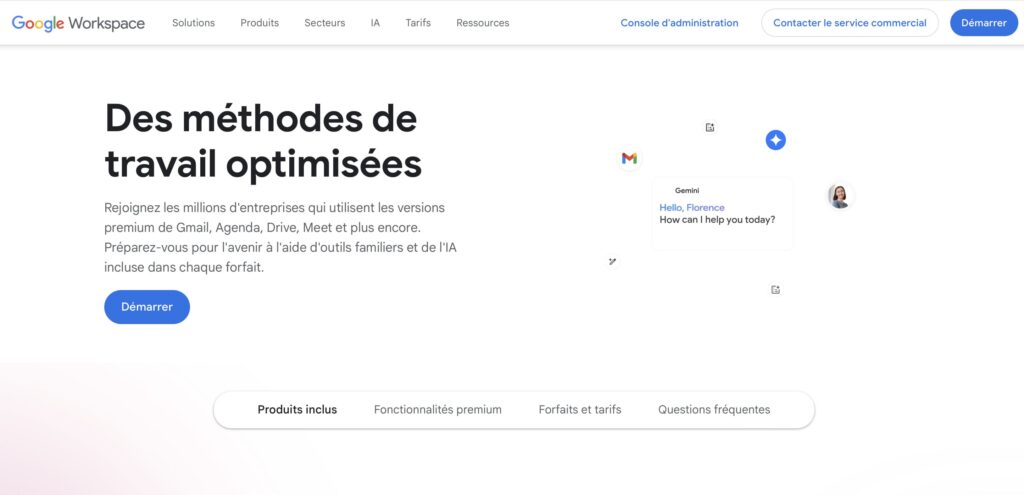Click the Gmail icon in hero graphic
1024x495 pixels.
coord(629,158)
